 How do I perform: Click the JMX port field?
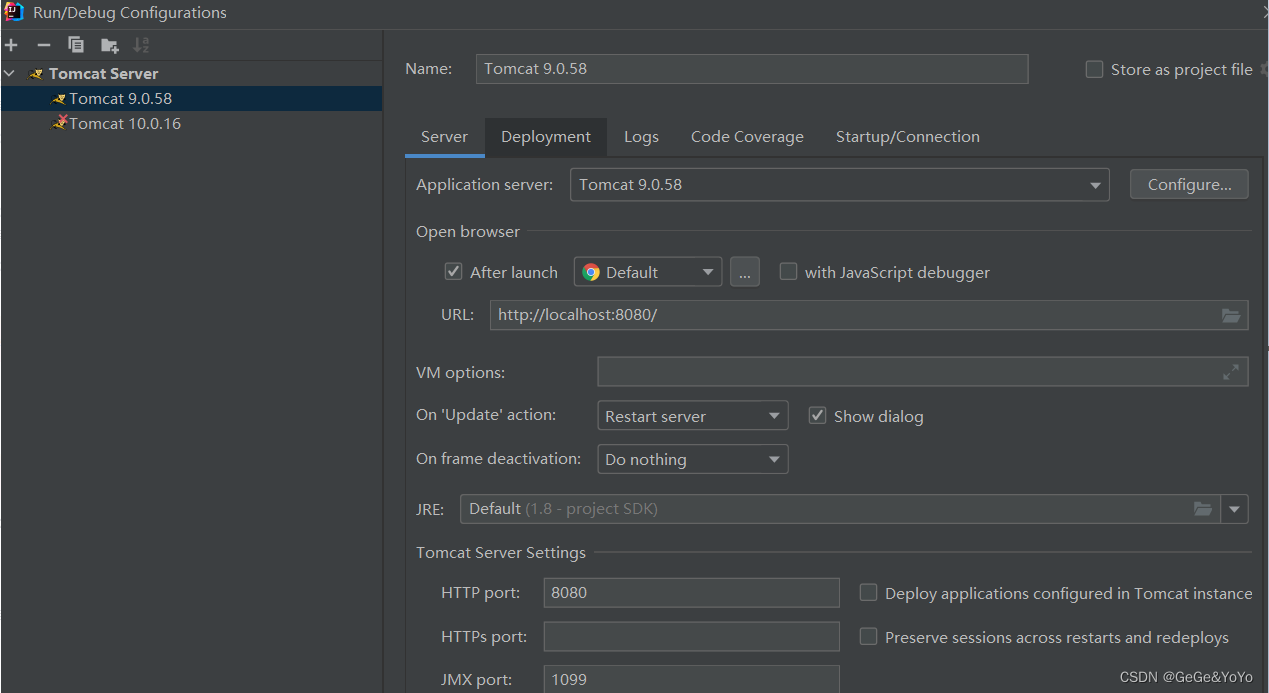coord(692,680)
